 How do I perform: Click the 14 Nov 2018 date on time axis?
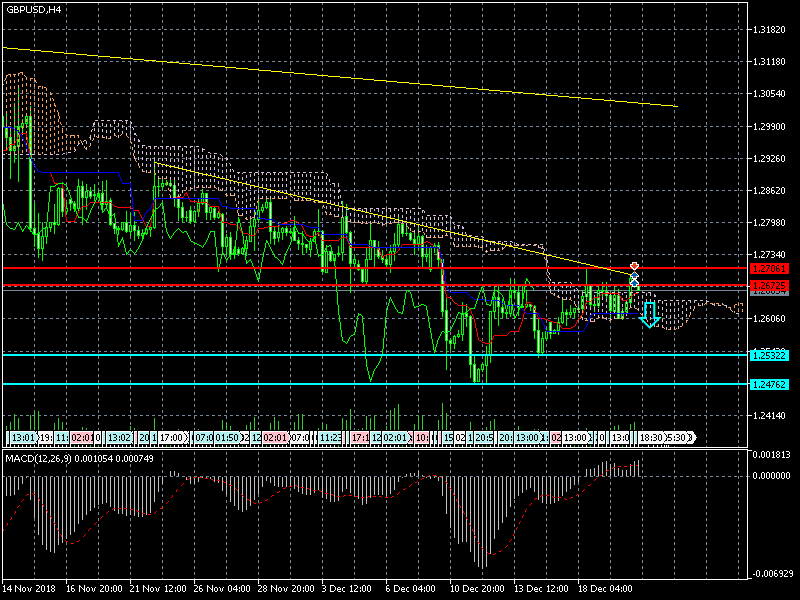30,590
